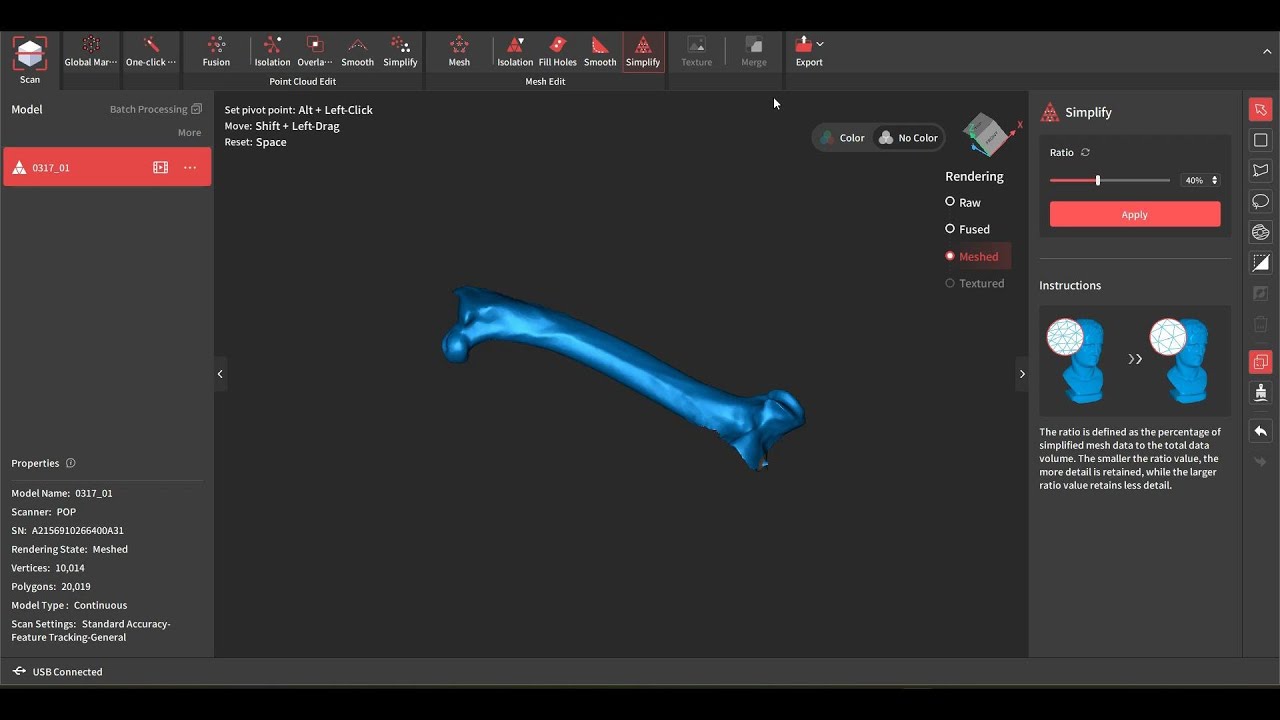
Task: Collapse the right panel arrow
Action: point(1022,374)
